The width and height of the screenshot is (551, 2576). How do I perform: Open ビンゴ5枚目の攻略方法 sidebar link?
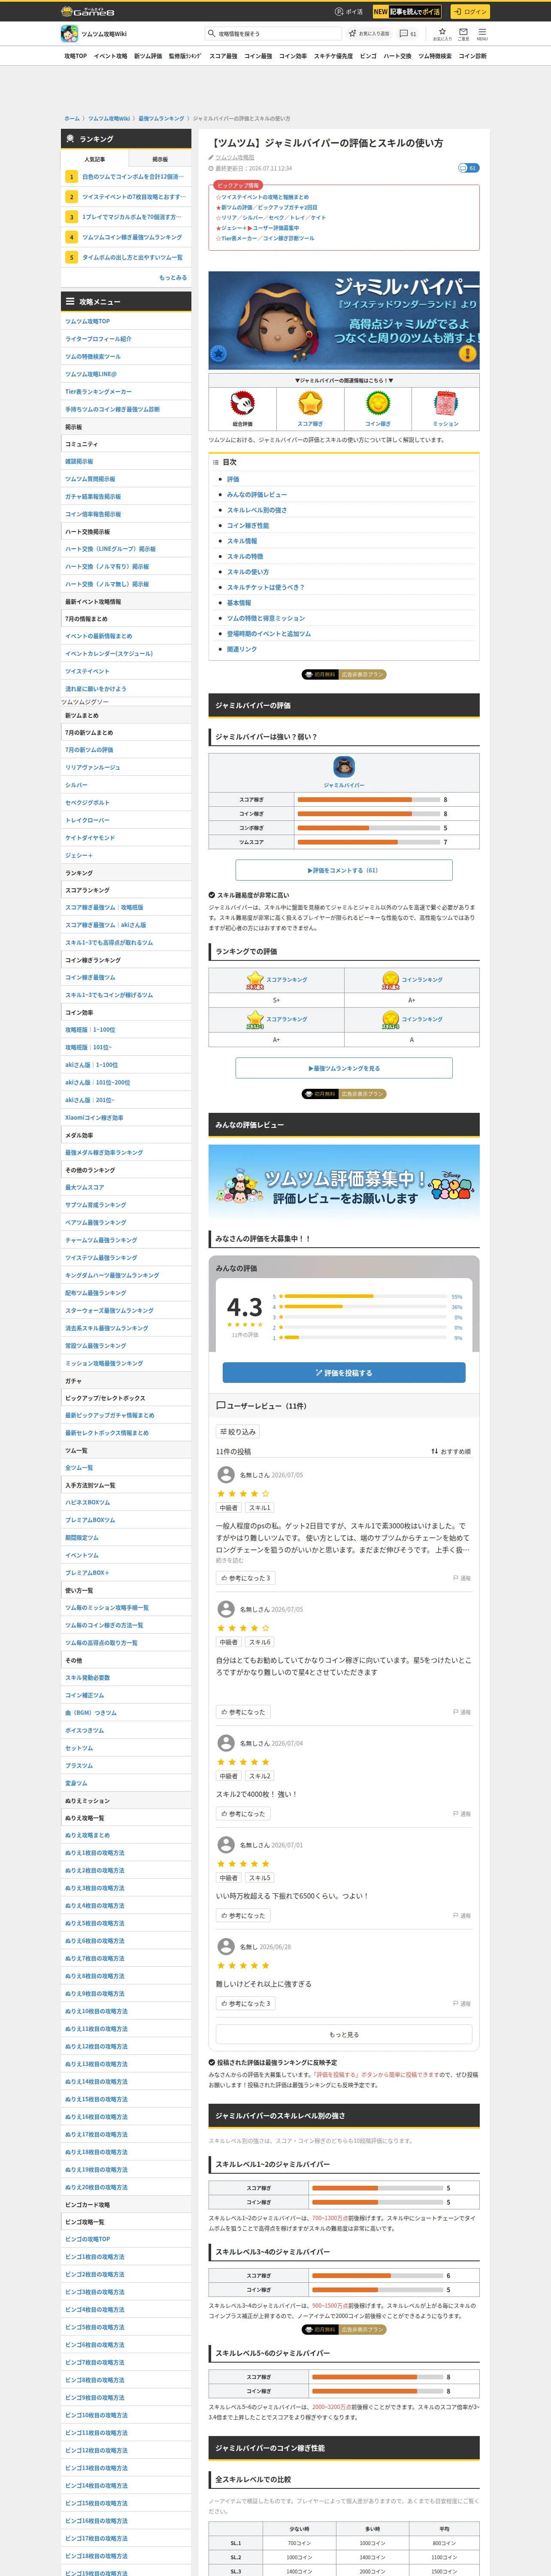pos(95,2328)
